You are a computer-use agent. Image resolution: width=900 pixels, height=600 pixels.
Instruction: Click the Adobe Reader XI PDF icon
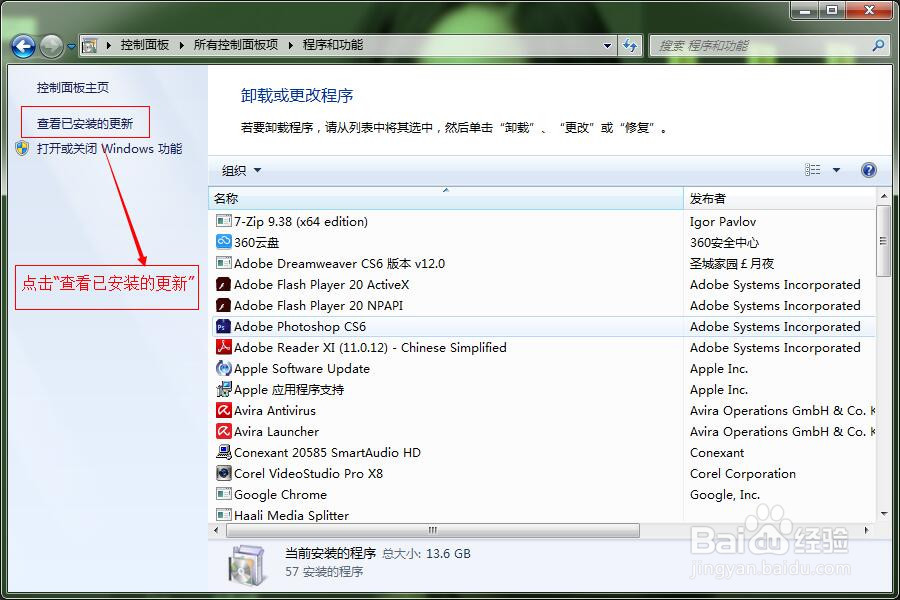pos(225,347)
